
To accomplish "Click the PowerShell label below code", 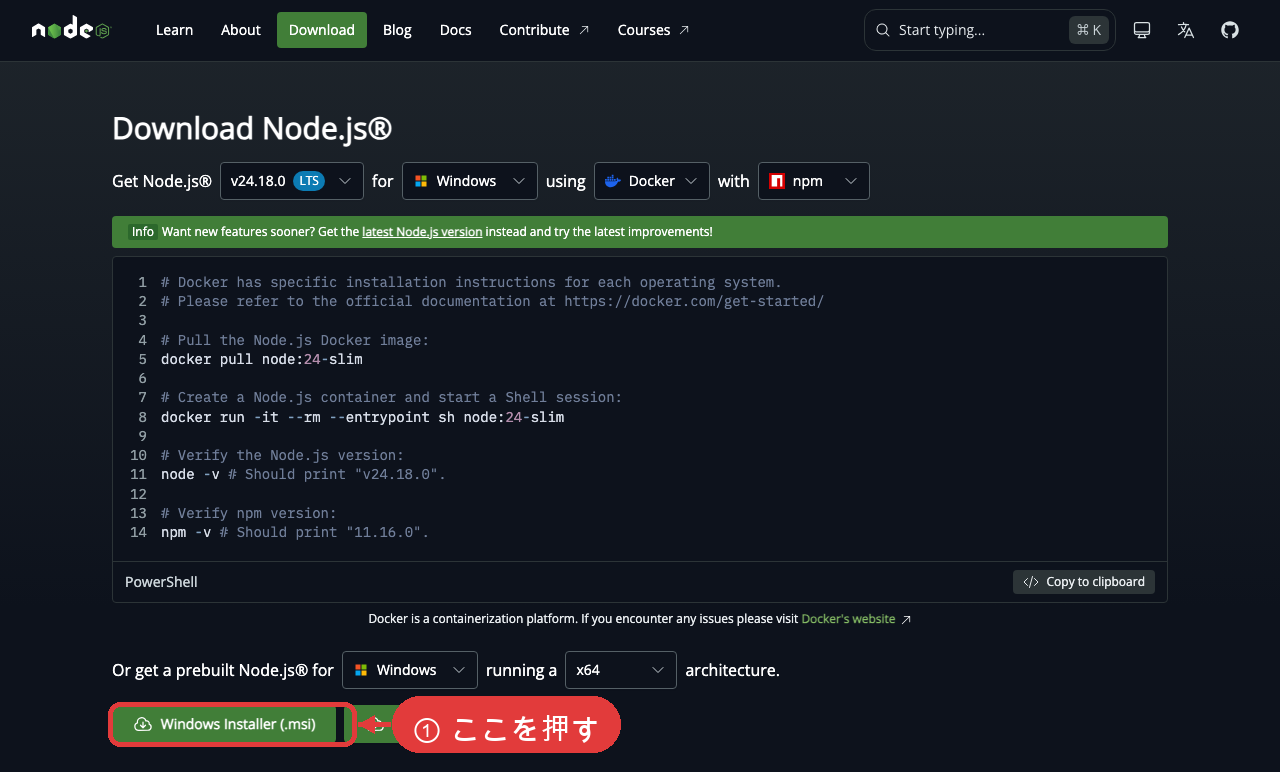I will 161,582.
